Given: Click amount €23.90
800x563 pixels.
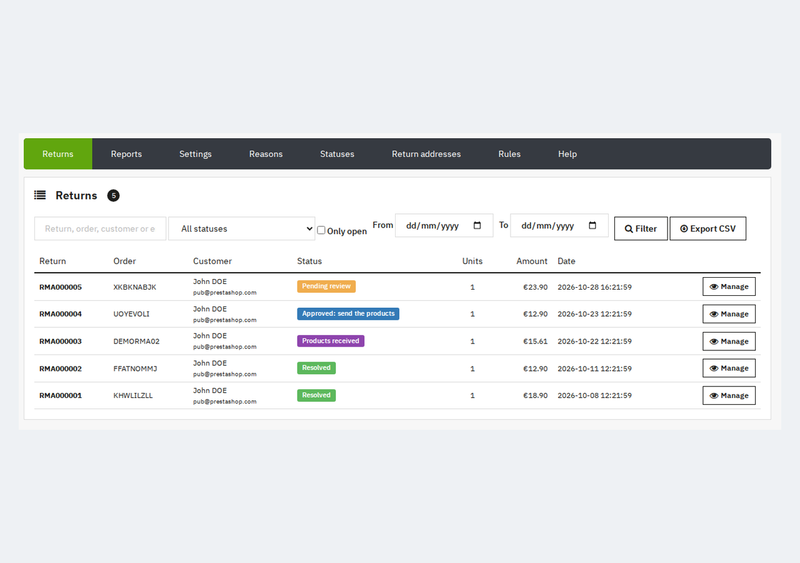Looking at the screenshot, I should (535, 287).
